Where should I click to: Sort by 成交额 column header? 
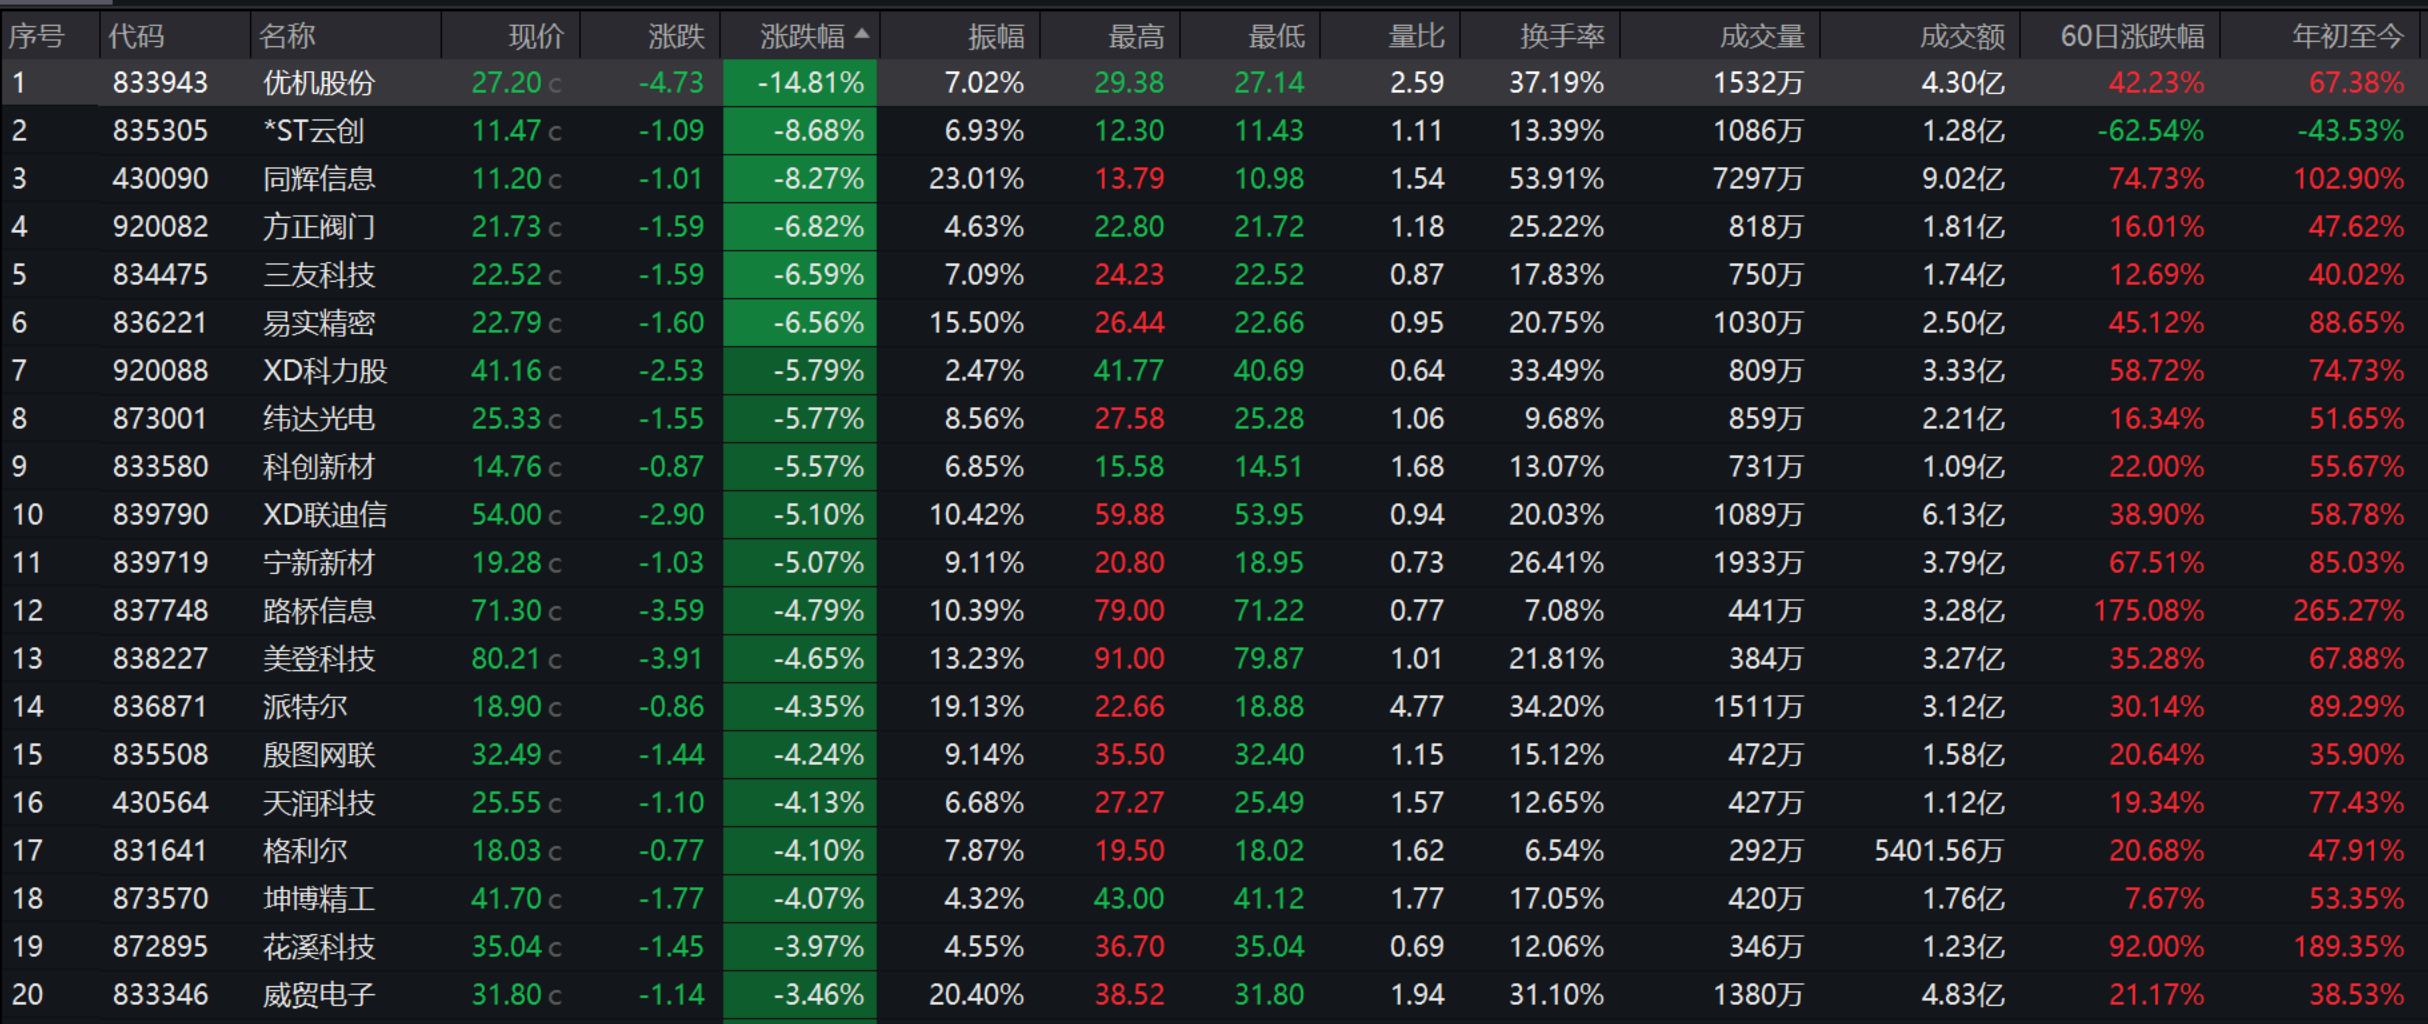coord(1962,37)
